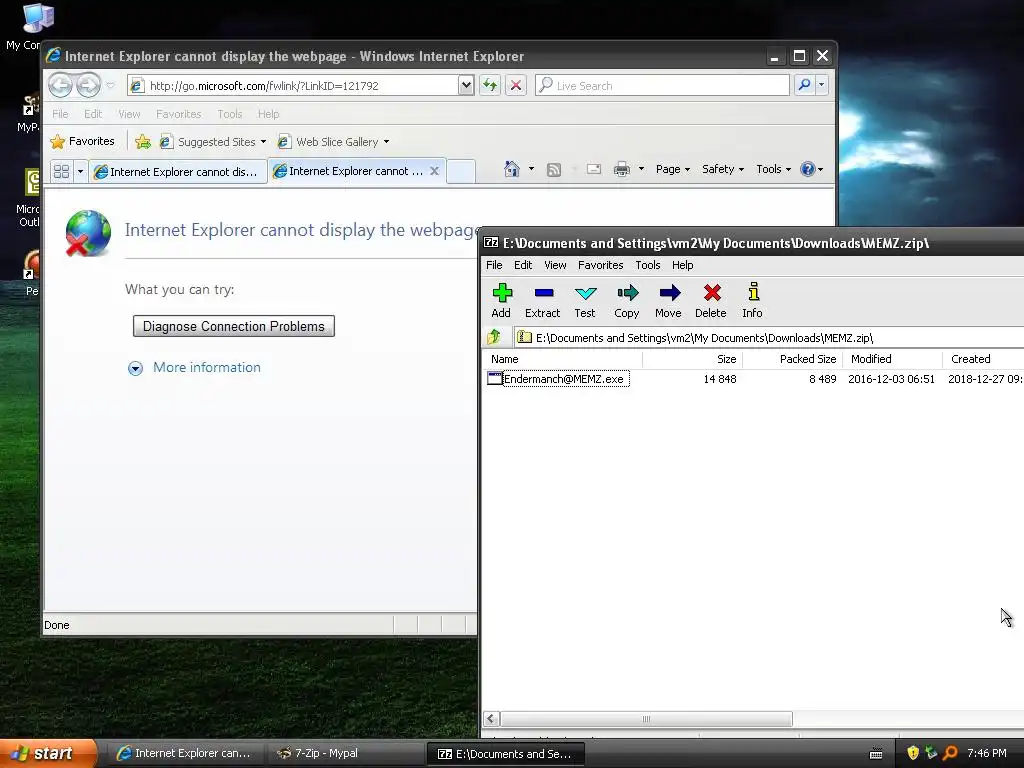The image size is (1024, 768).
Task: Click the security shield tray icon
Action: (913, 753)
